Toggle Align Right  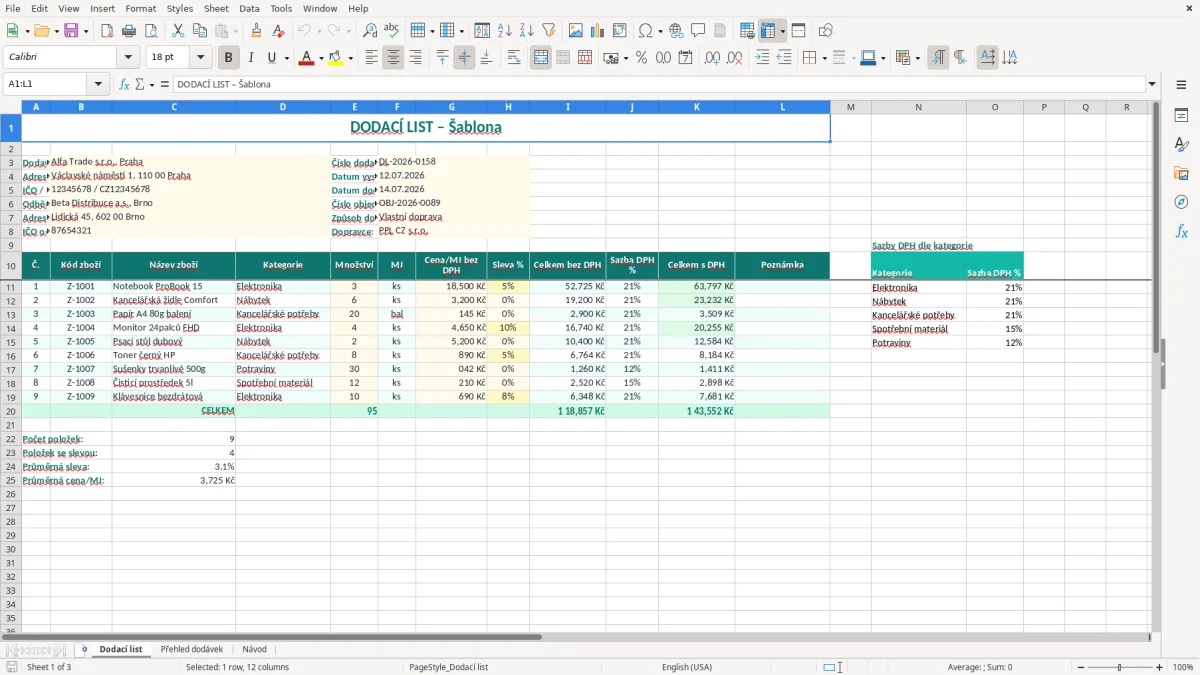(415, 58)
